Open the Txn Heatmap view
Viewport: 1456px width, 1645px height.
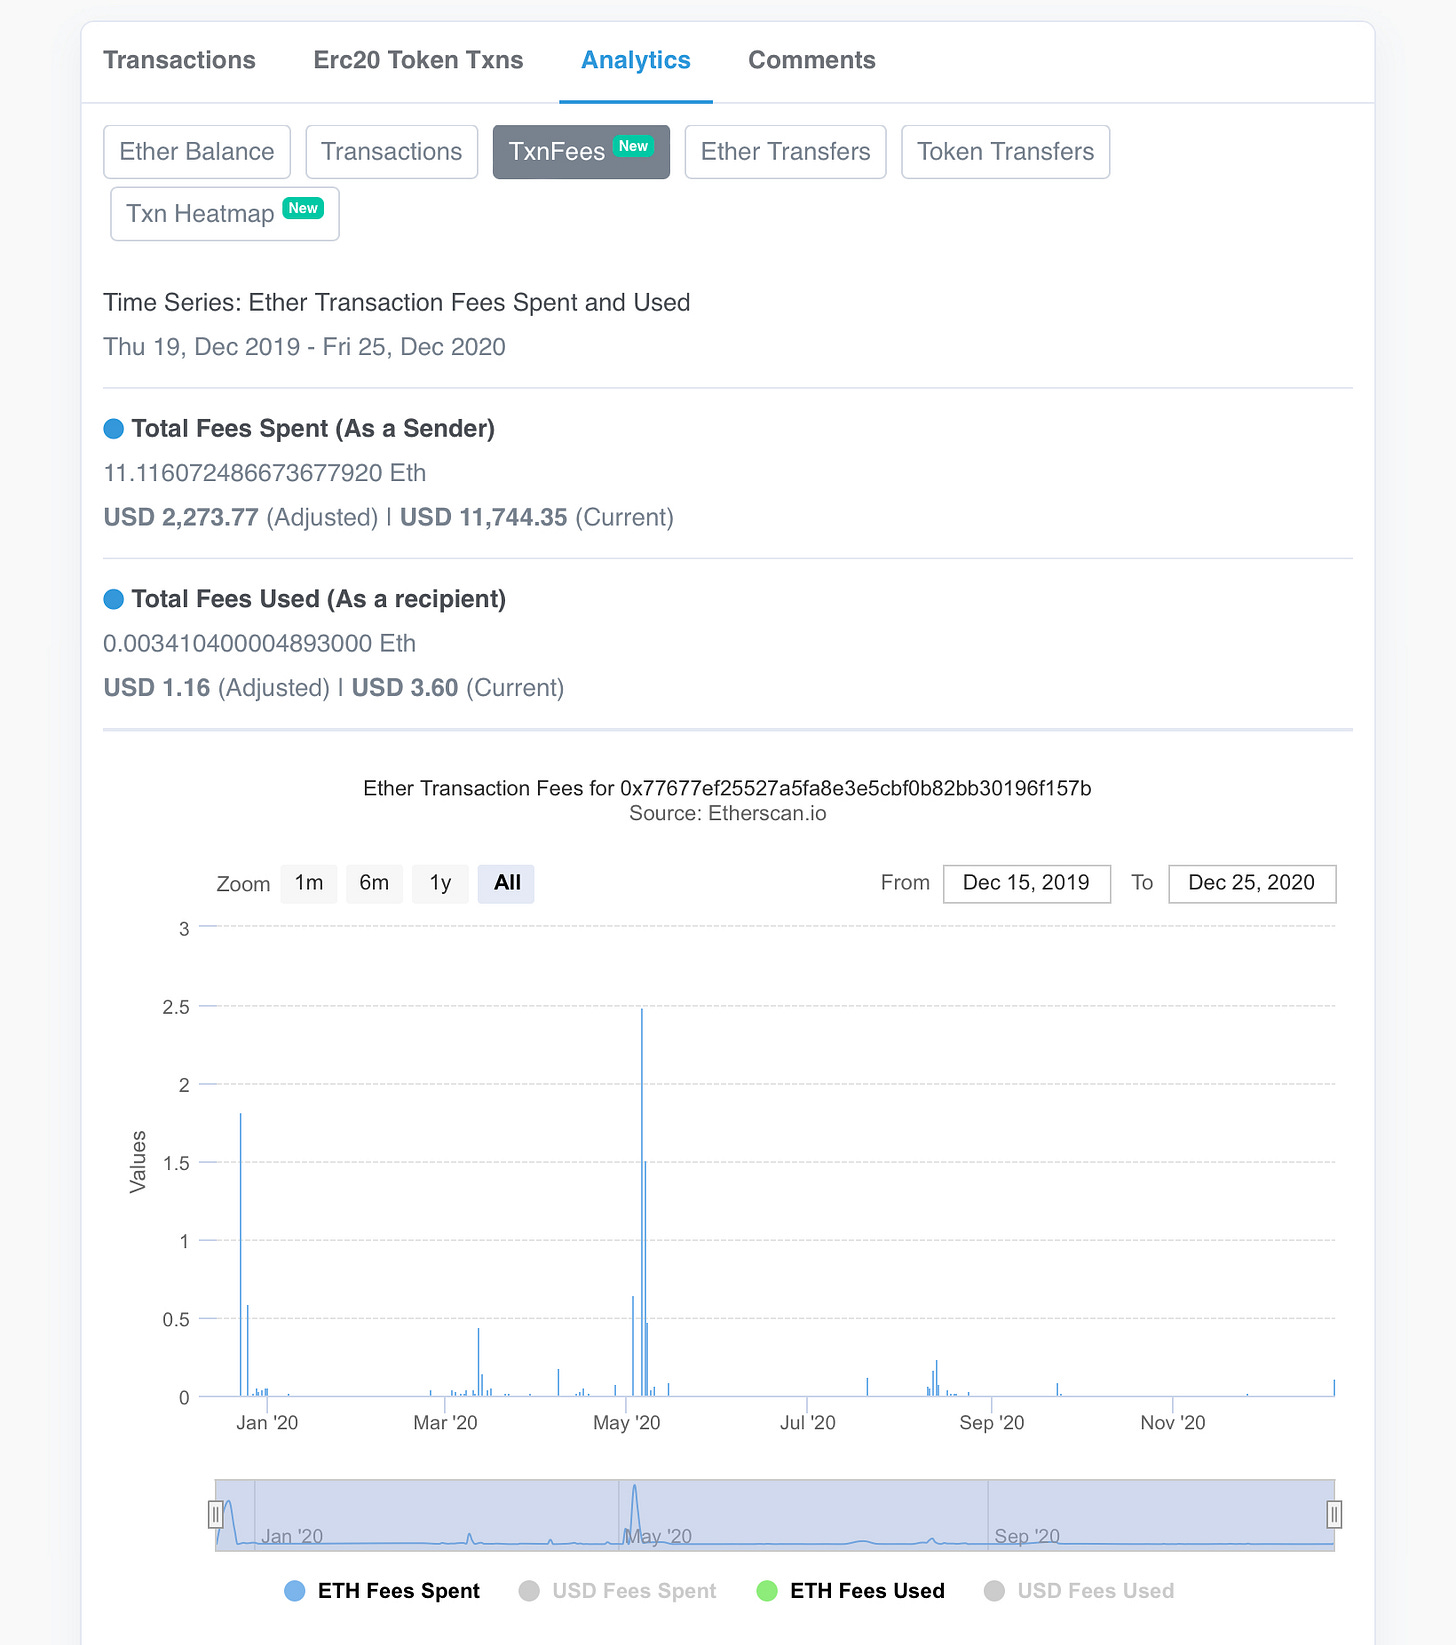[225, 214]
